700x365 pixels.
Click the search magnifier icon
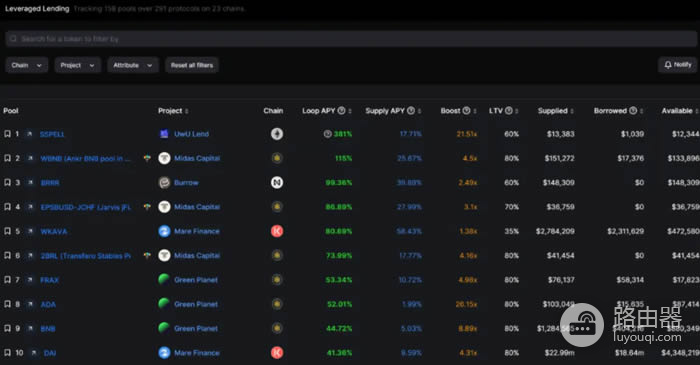pyautogui.click(x=13, y=39)
